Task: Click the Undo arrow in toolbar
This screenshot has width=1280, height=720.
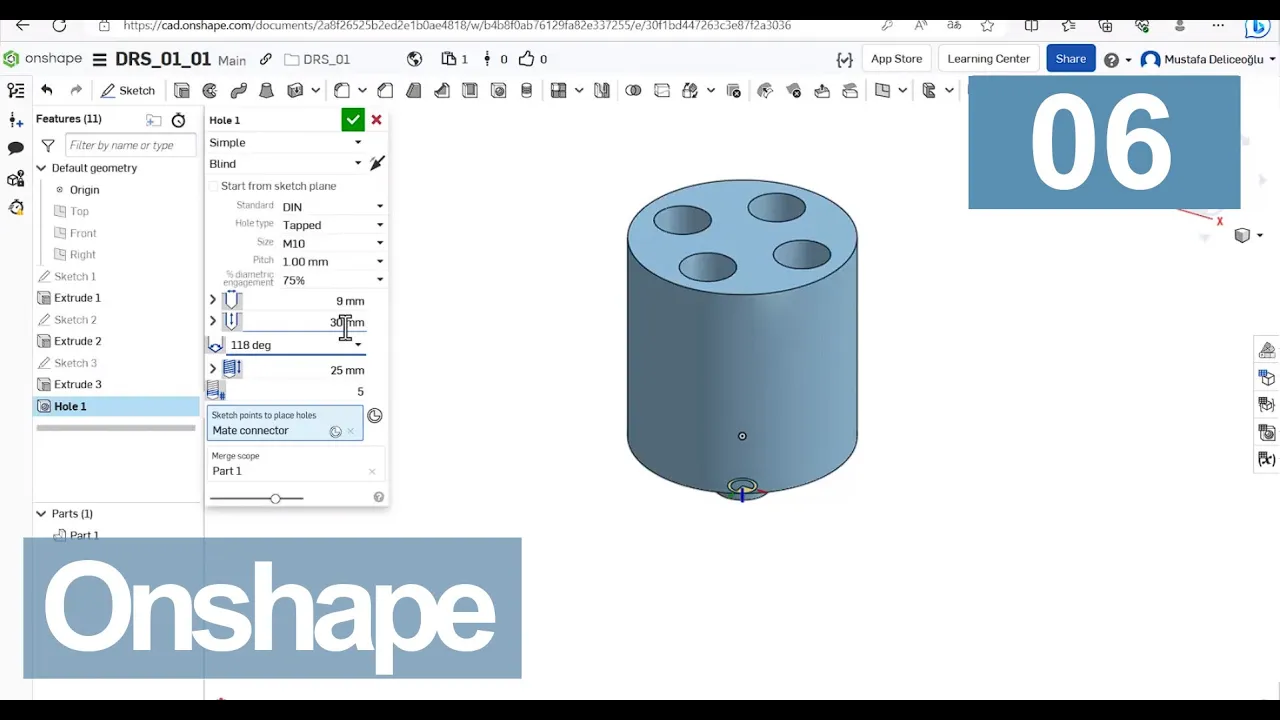Action: pyautogui.click(x=47, y=90)
